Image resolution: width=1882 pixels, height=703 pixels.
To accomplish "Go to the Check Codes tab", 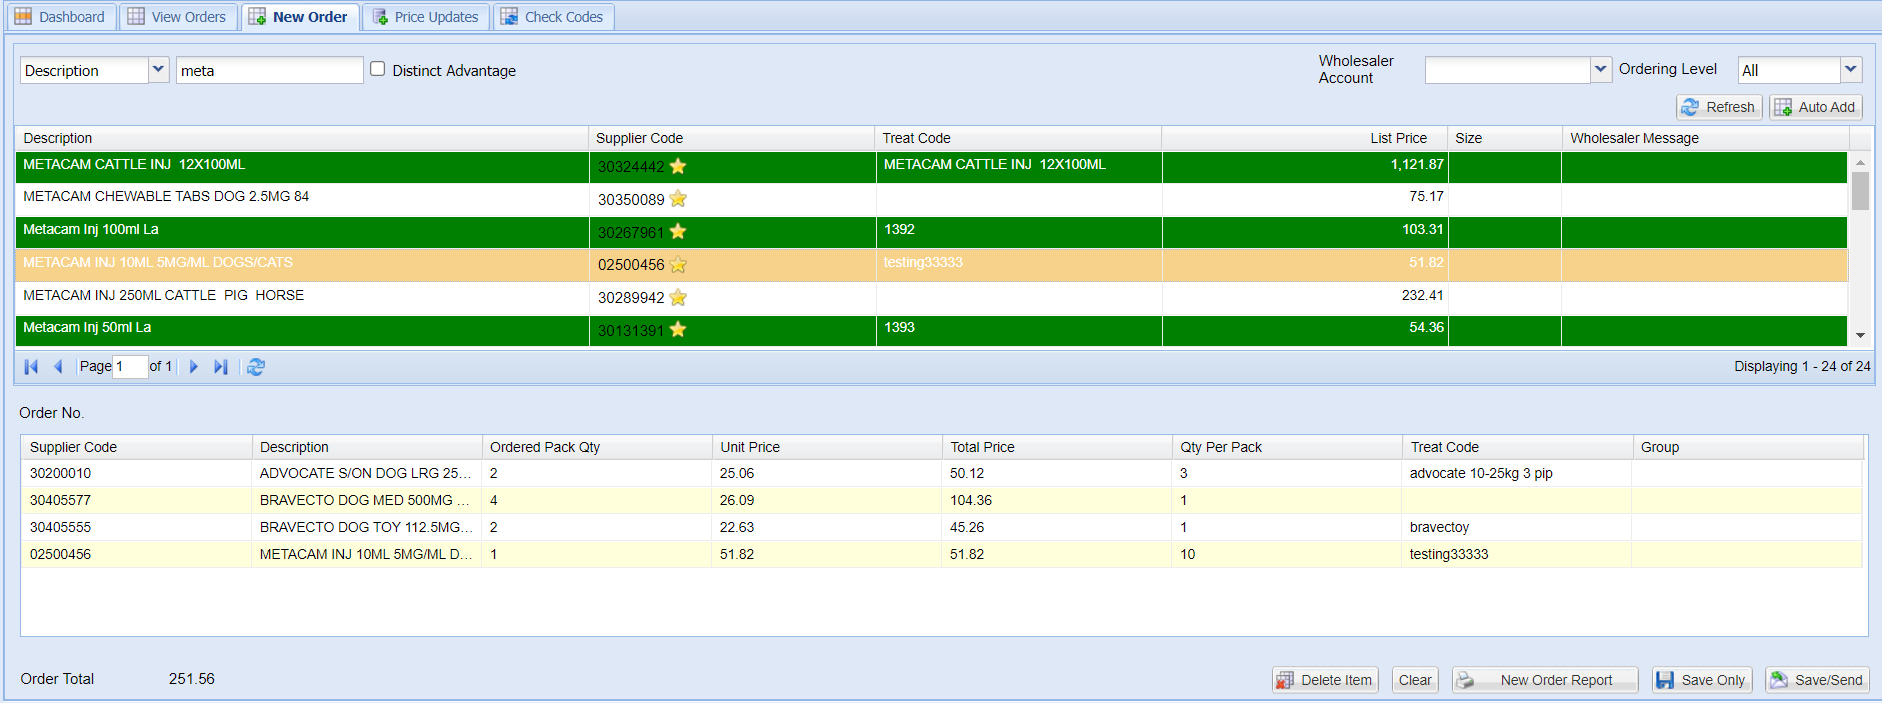I will click(553, 17).
